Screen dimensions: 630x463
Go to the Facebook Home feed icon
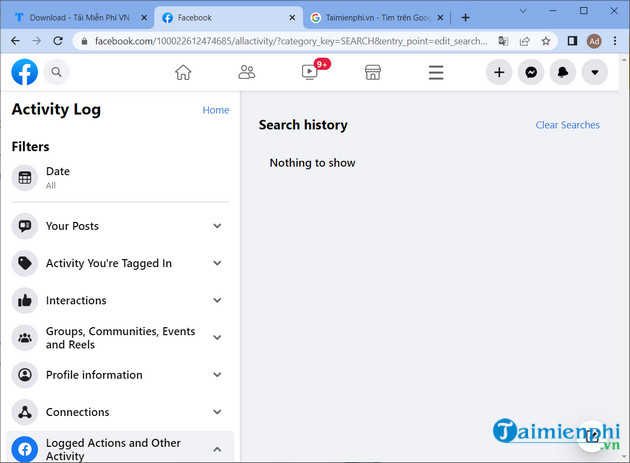point(183,72)
